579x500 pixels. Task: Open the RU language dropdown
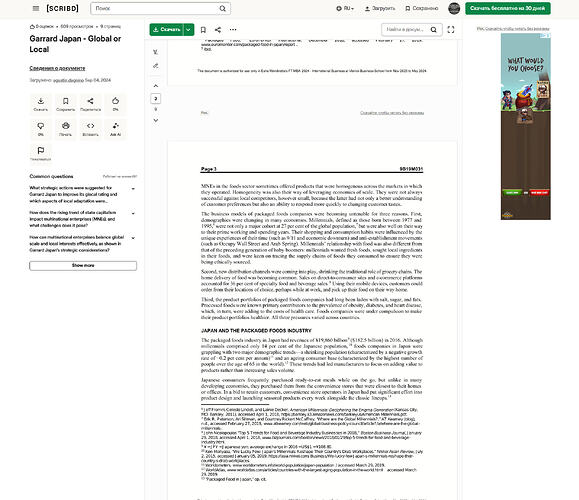click(x=345, y=8)
